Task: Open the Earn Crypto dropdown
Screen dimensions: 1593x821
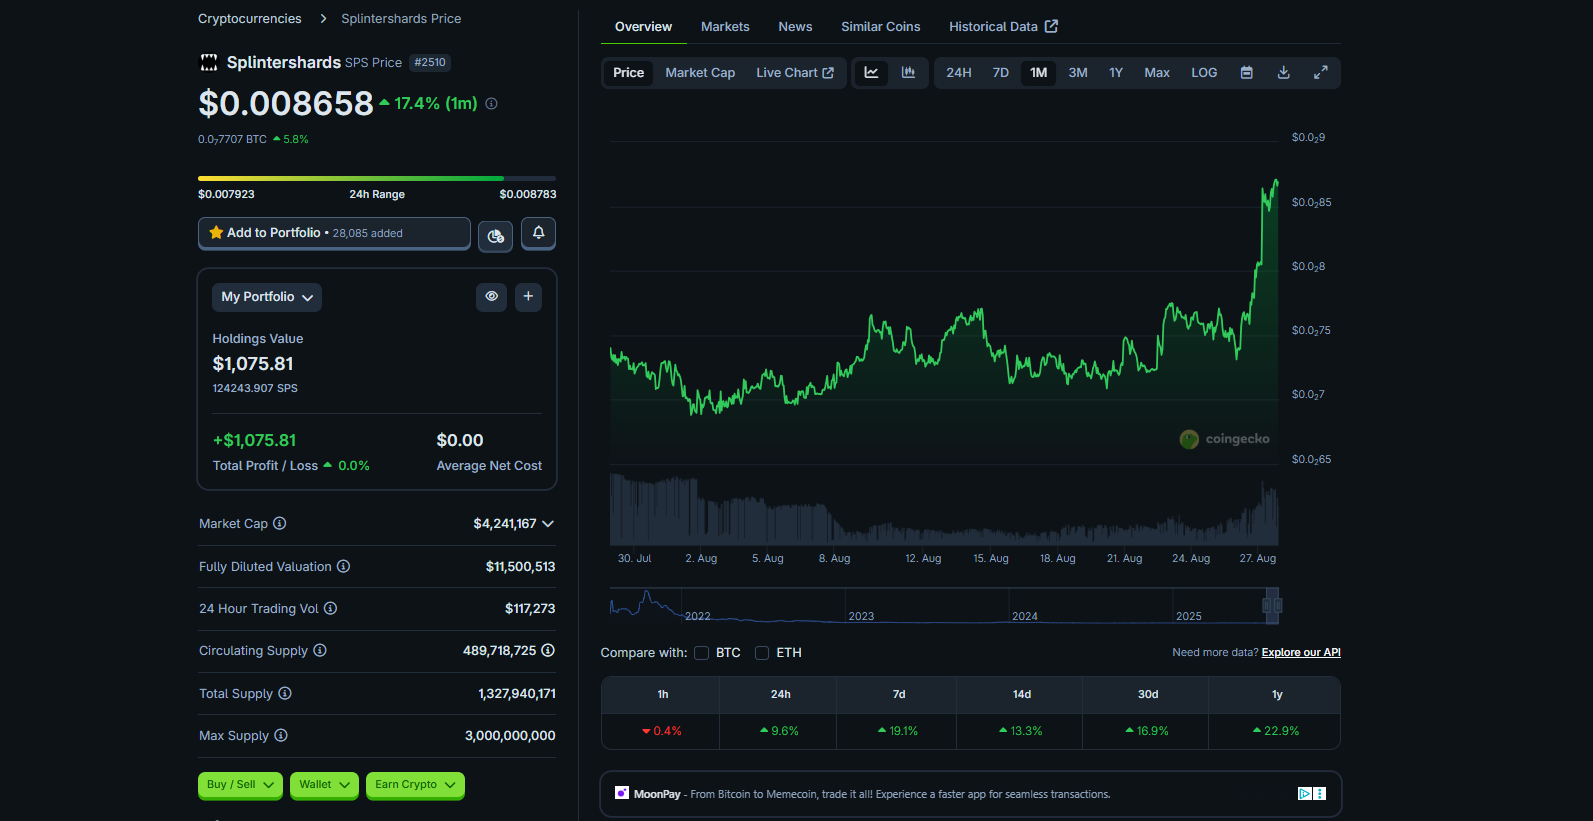Action: 415,785
